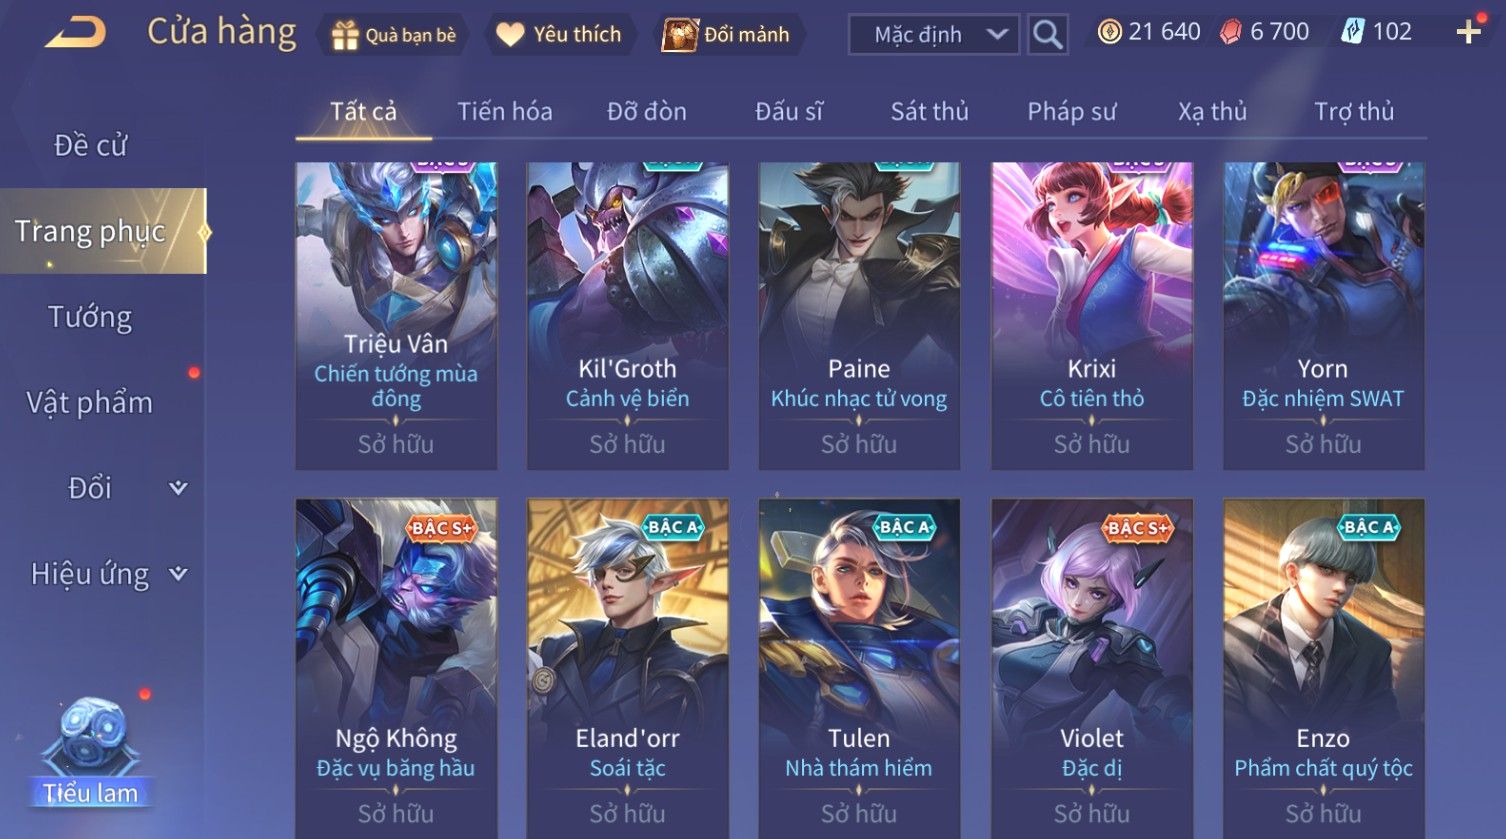Screen dimensions: 1506x839
Task: Tap the red gem currency icon
Action: (x=1231, y=32)
